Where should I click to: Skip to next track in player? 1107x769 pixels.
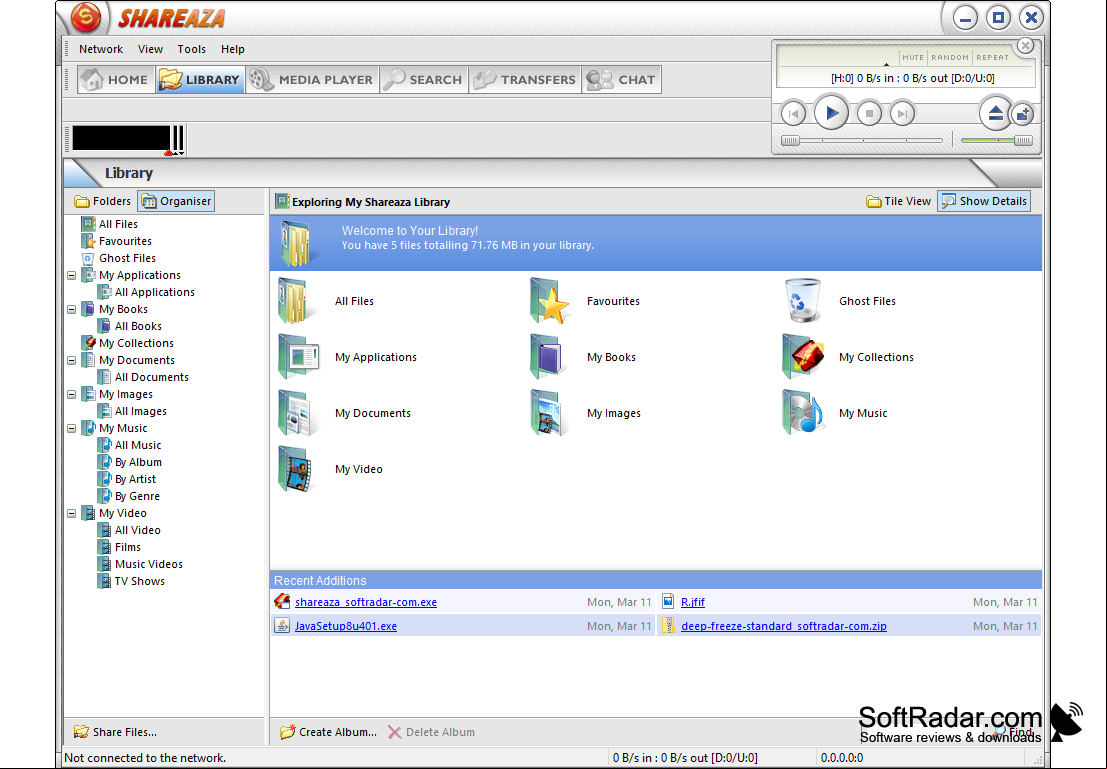(902, 113)
